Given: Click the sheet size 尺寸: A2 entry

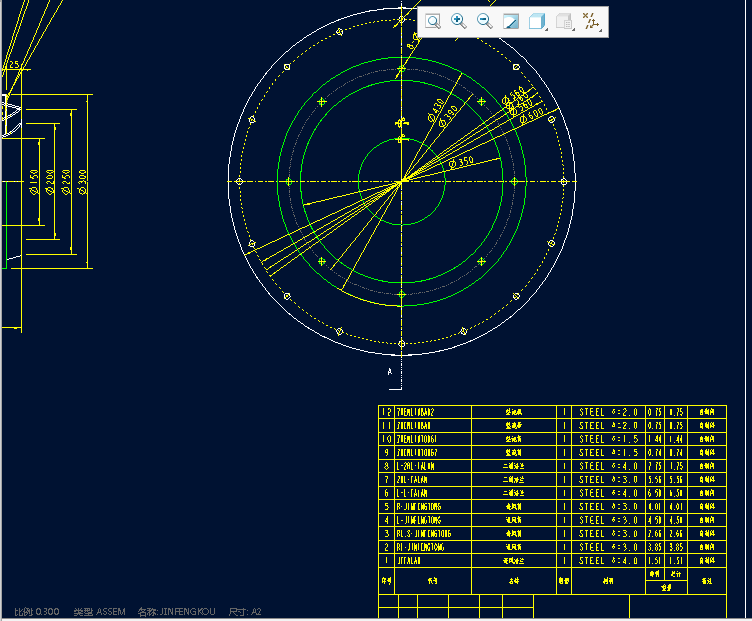Looking at the screenshot, I should (x=245, y=611).
